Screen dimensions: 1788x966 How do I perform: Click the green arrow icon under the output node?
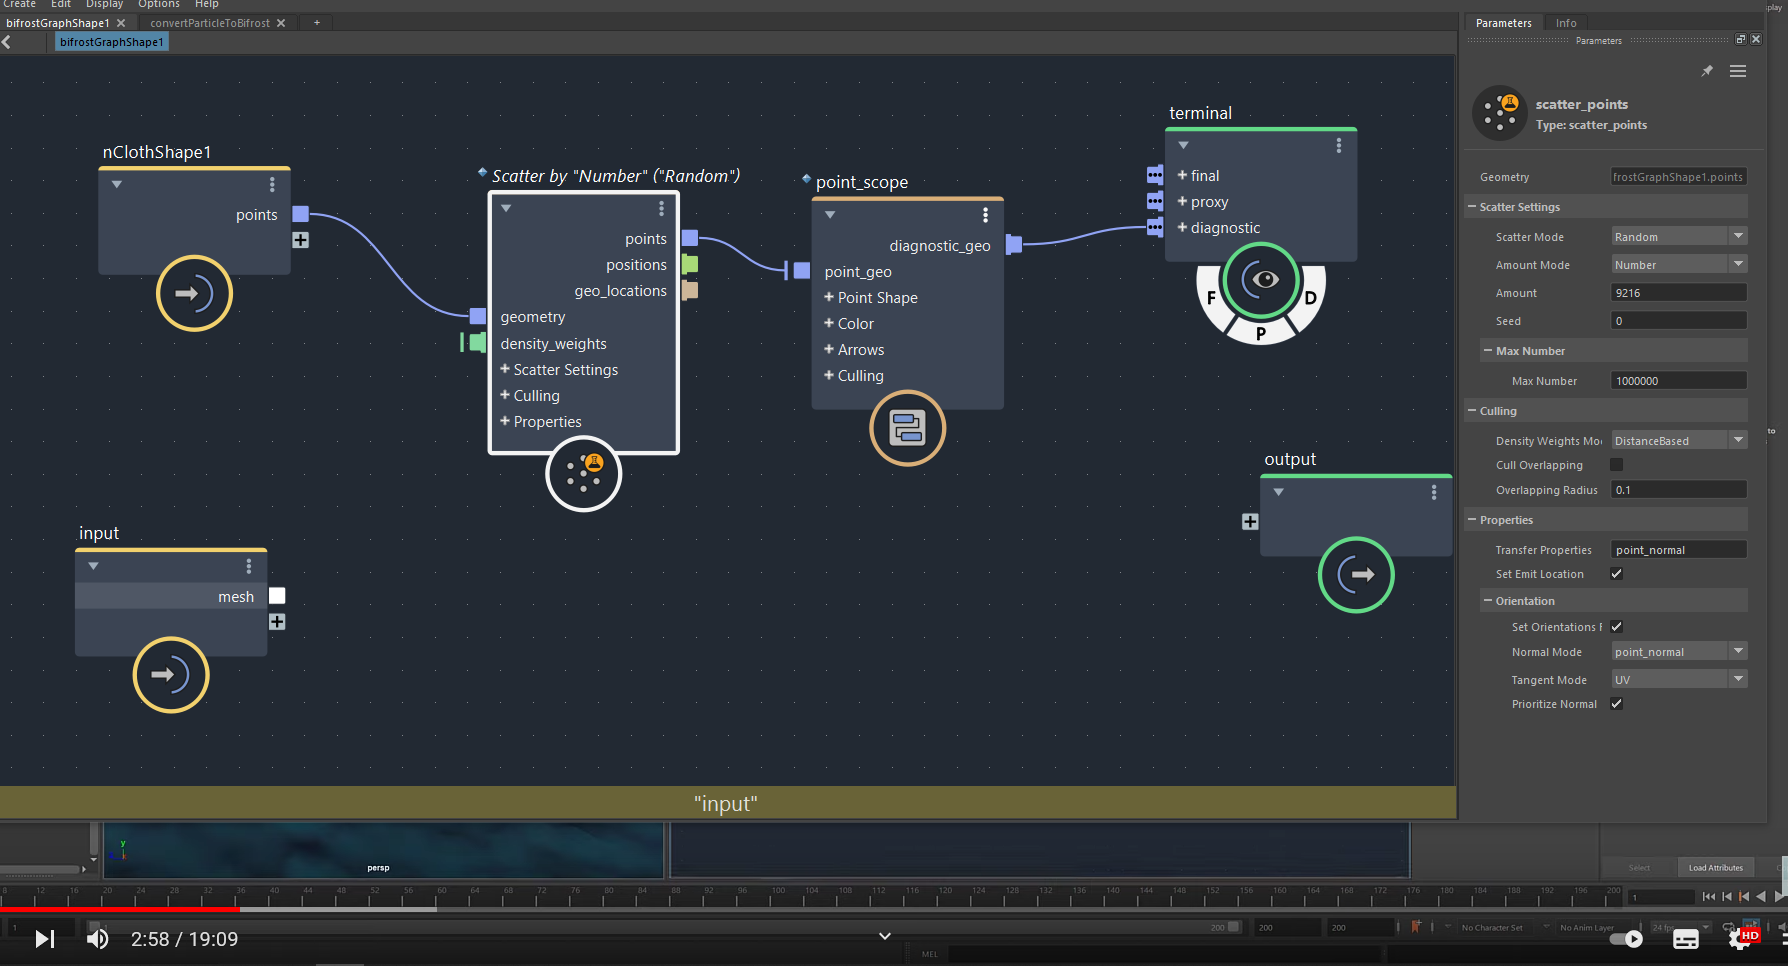coord(1356,575)
